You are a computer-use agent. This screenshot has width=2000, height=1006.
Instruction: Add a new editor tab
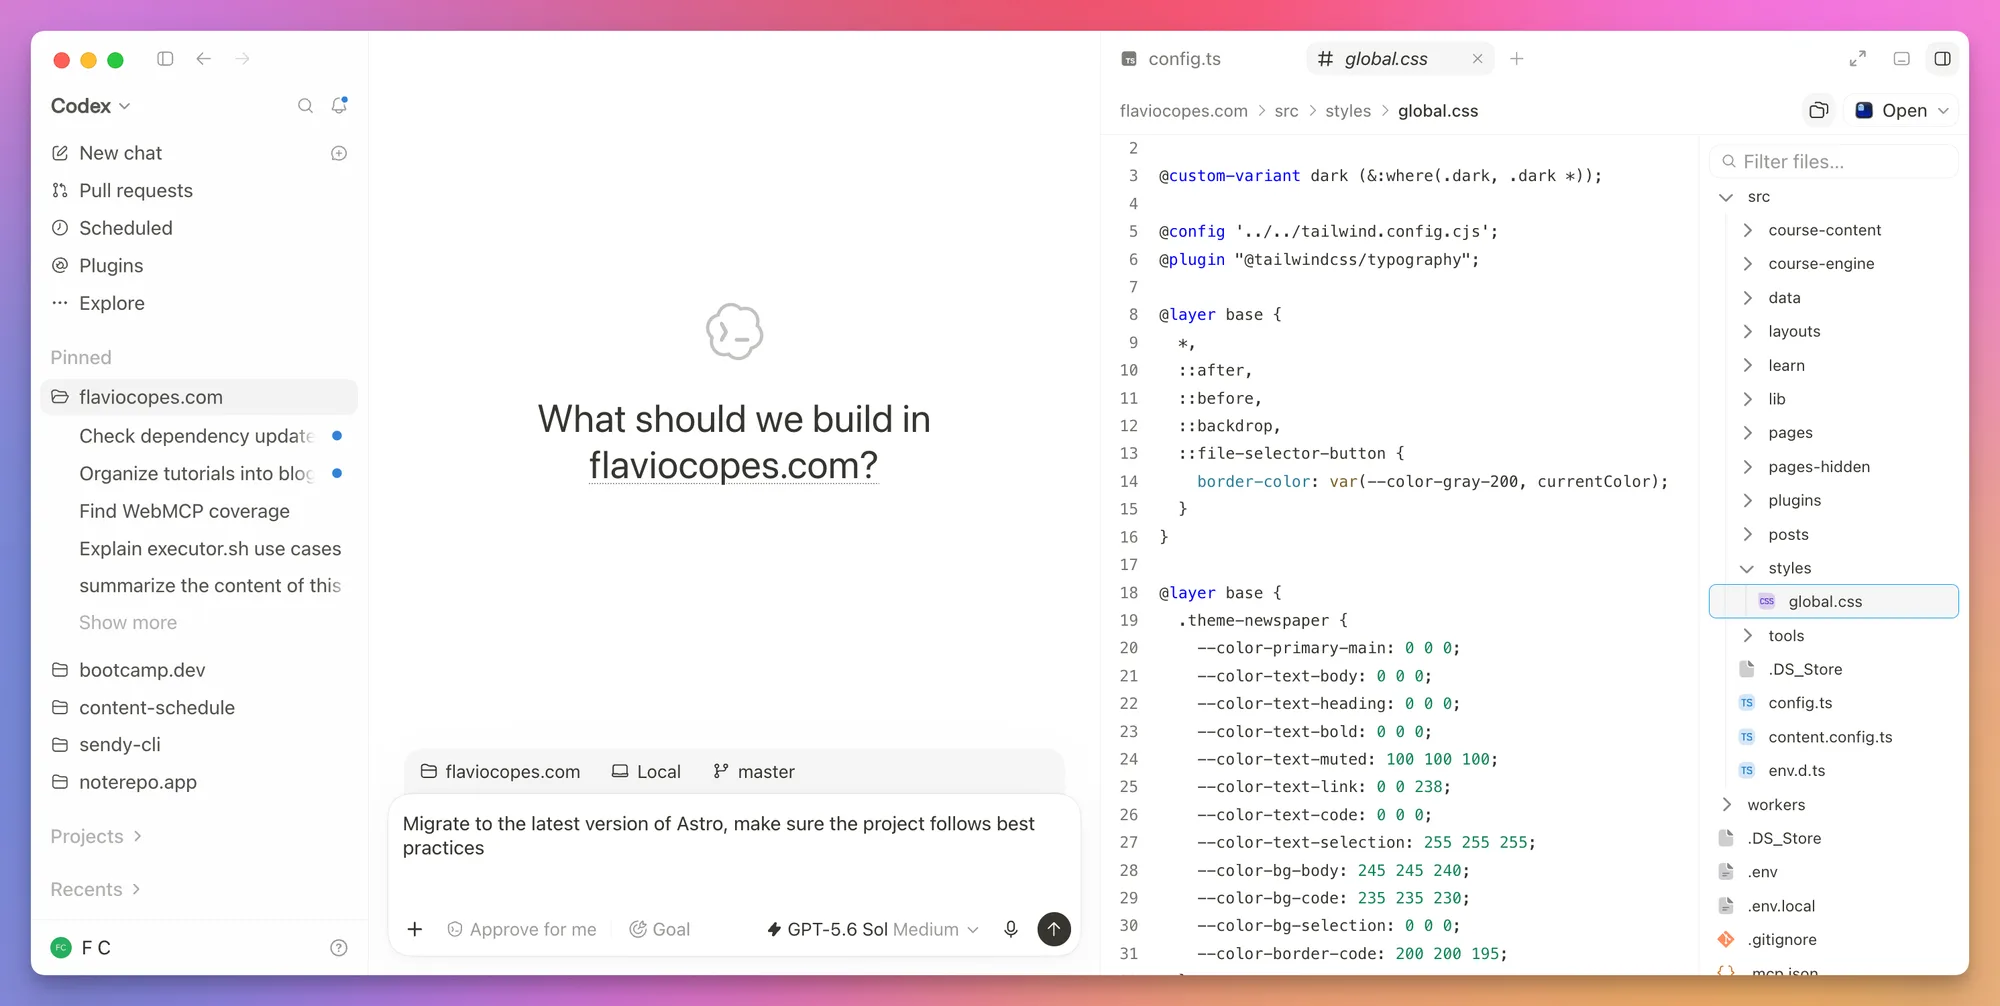pos(1517,59)
